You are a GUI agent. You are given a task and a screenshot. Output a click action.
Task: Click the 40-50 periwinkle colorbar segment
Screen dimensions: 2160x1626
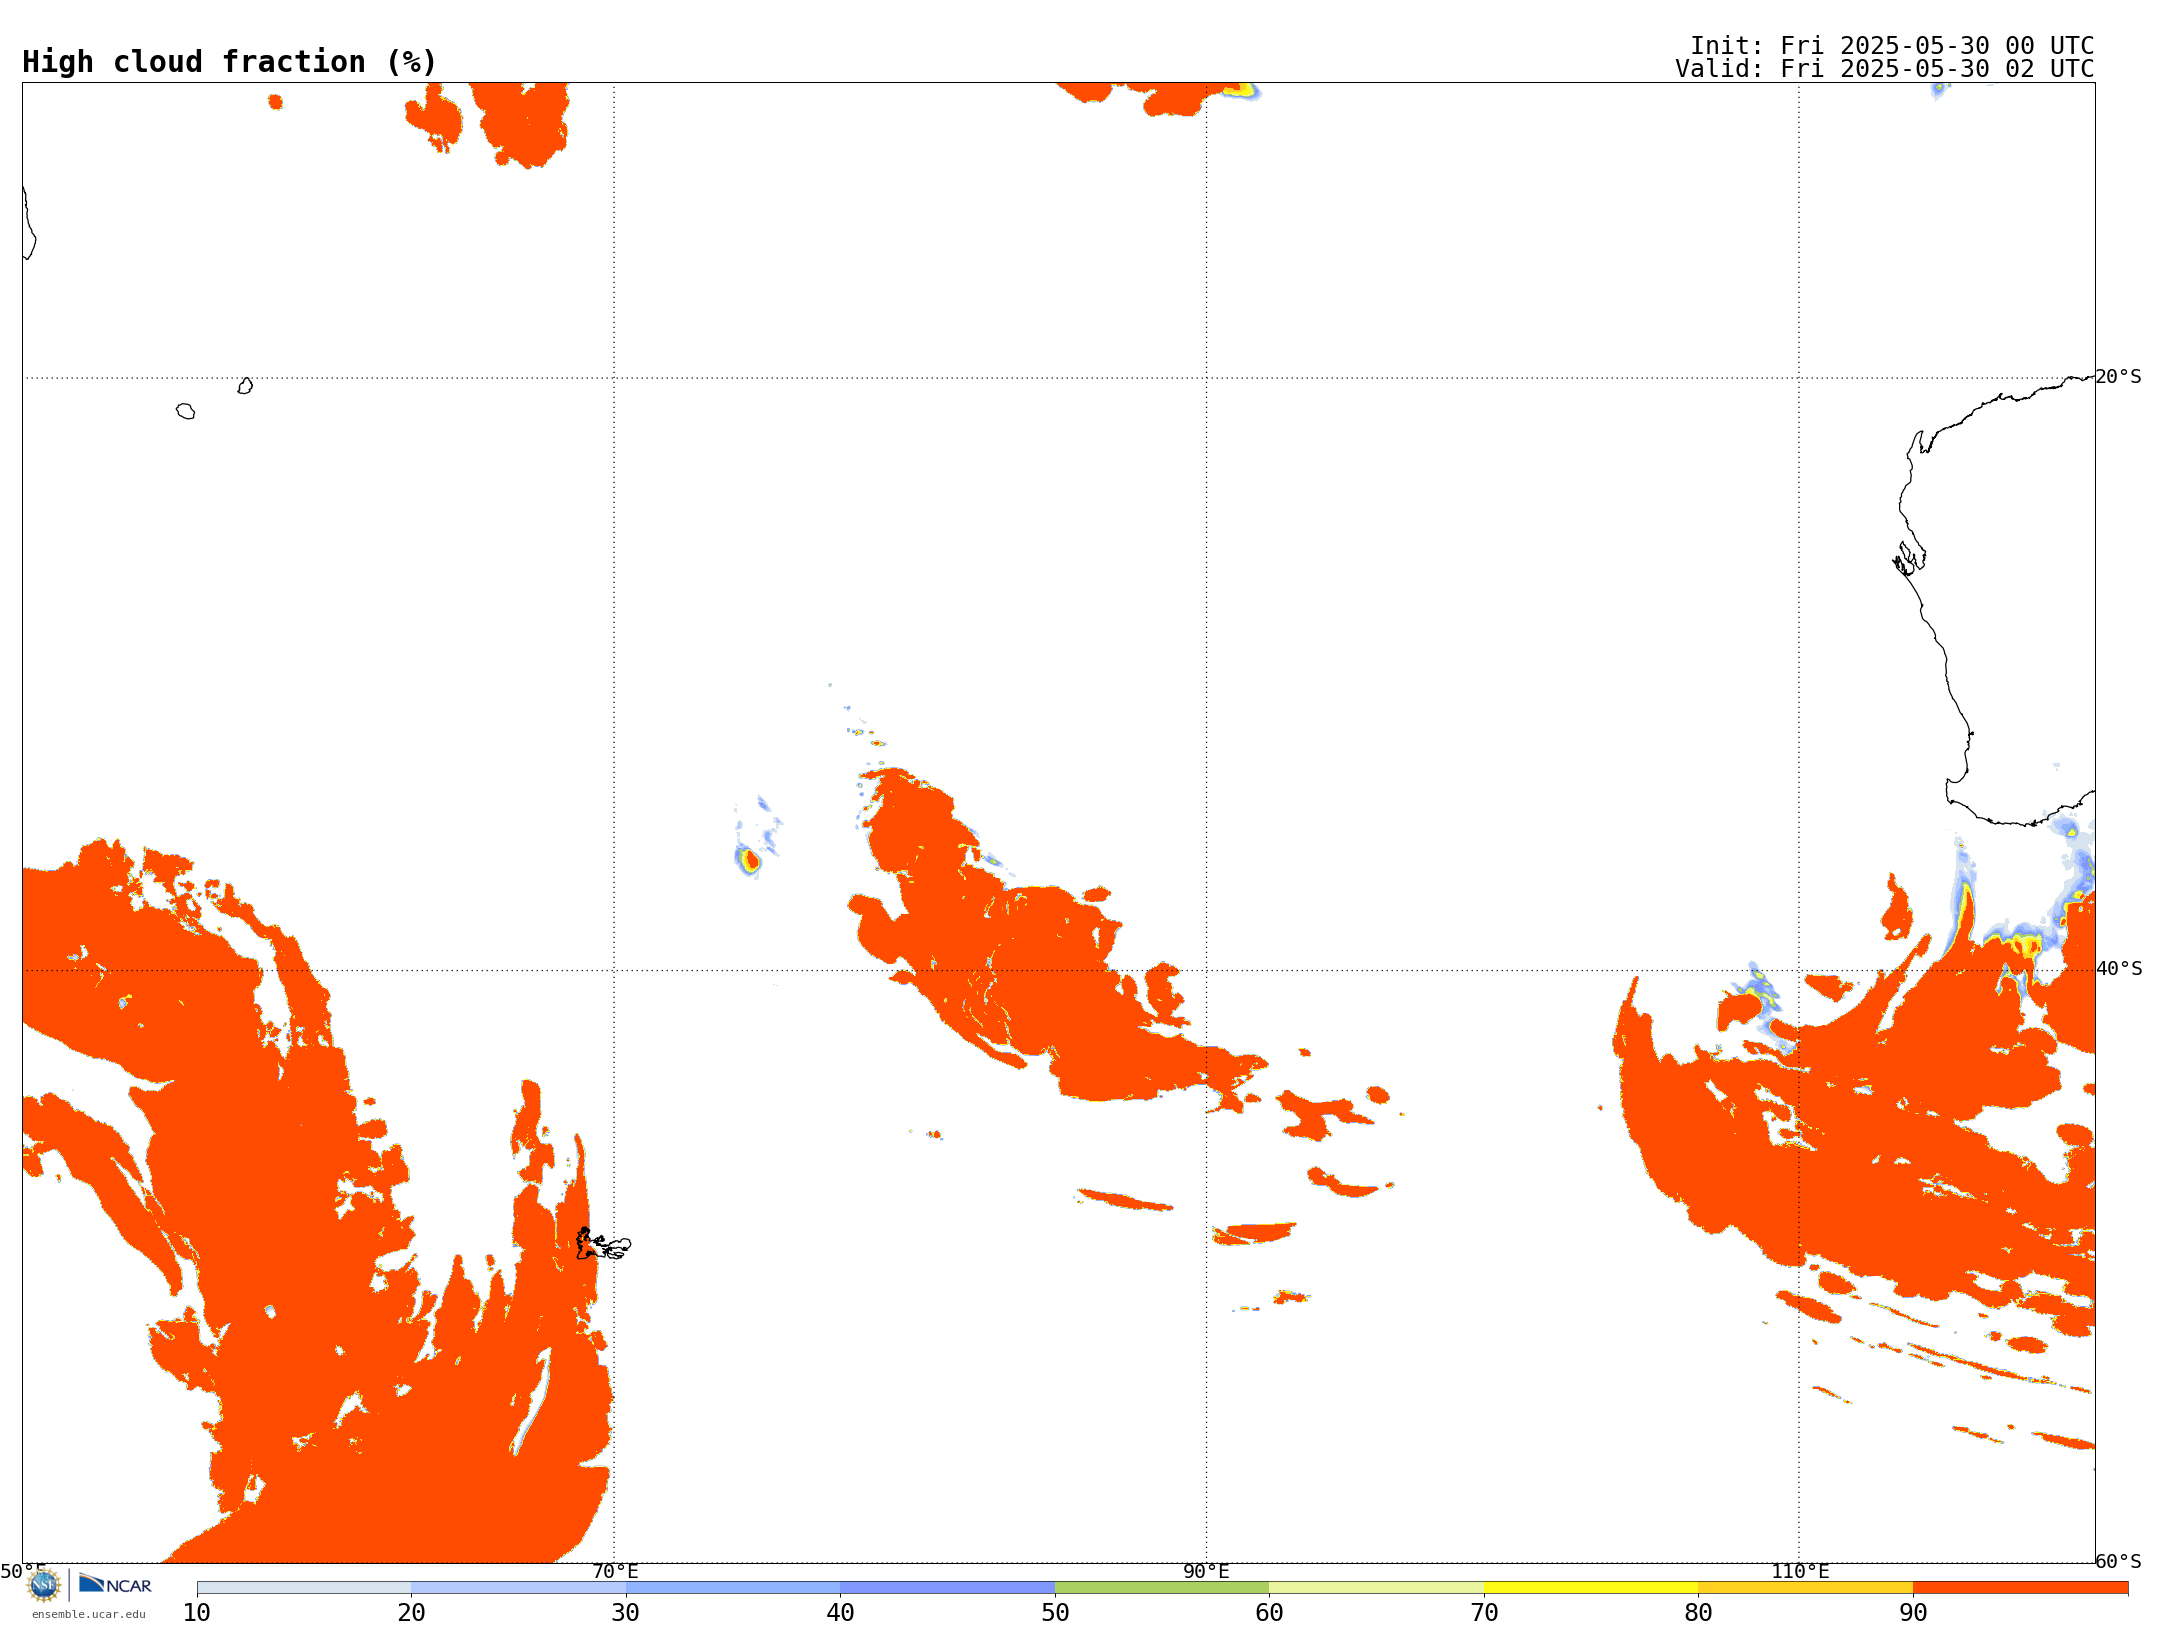[947, 1587]
